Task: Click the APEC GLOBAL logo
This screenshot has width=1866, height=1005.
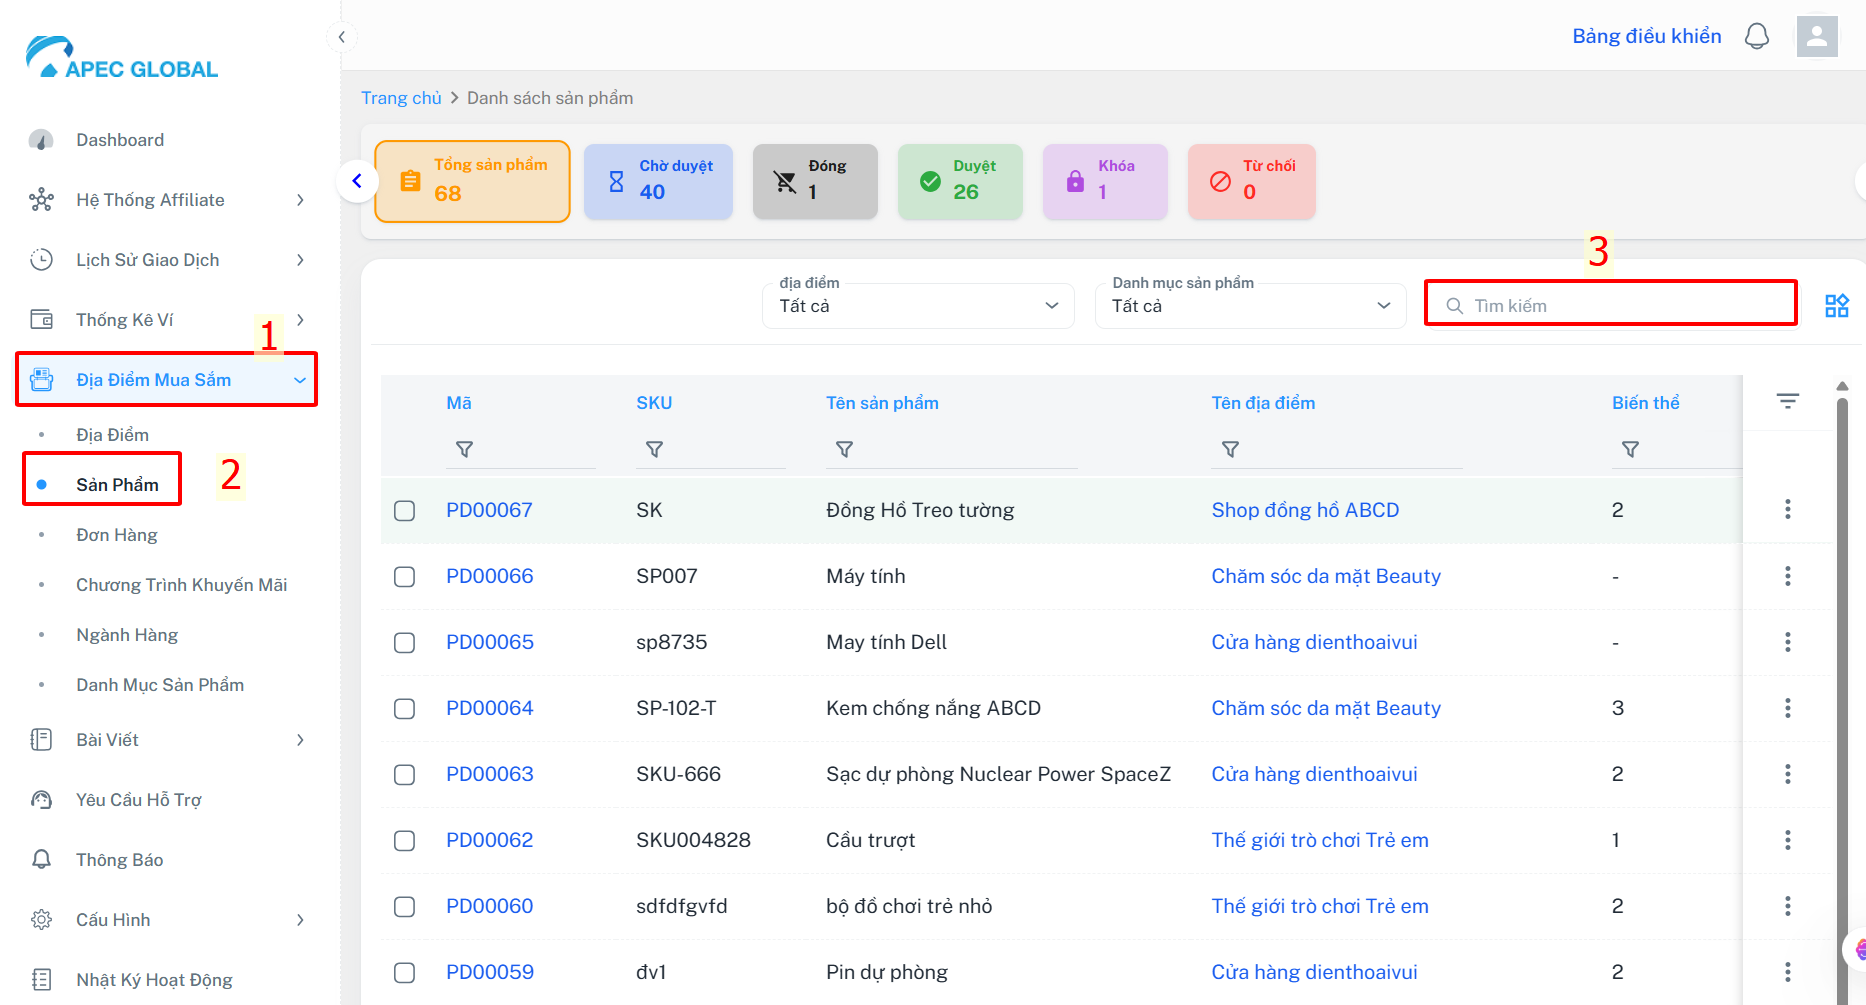Action: (x=121, y=58)
